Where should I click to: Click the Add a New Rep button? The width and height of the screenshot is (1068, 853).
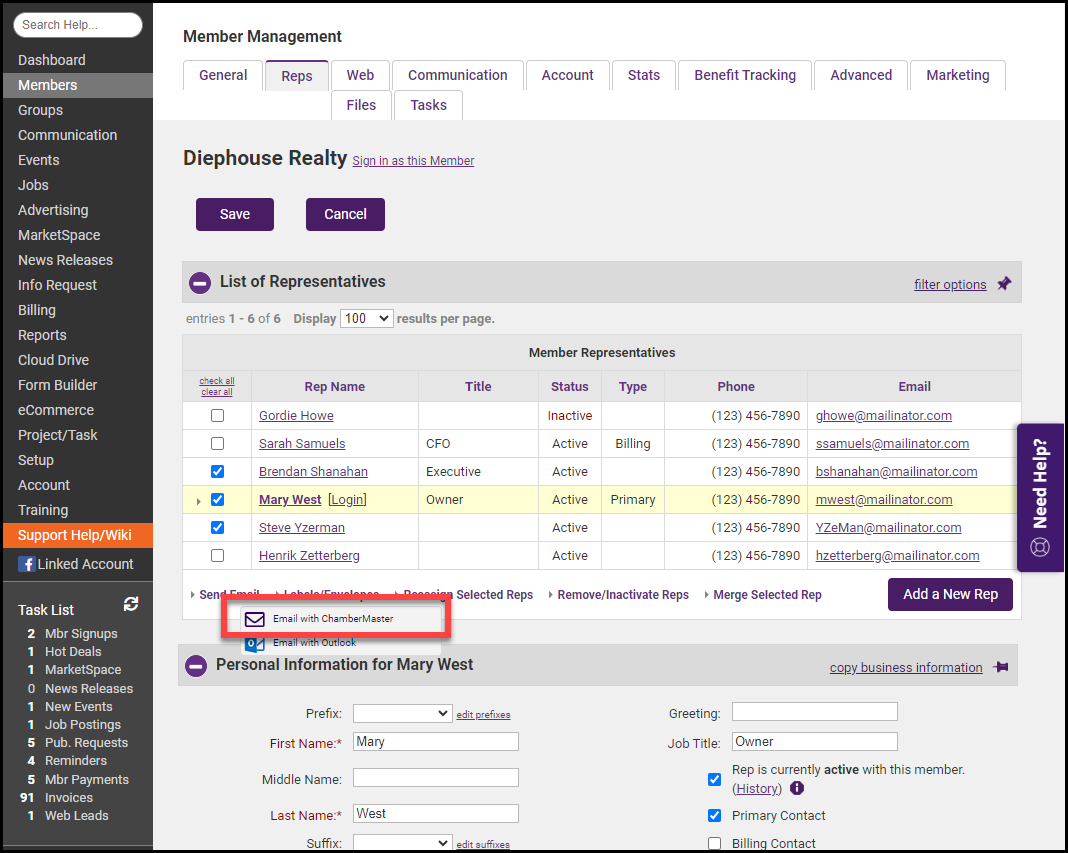coord(950,594)
